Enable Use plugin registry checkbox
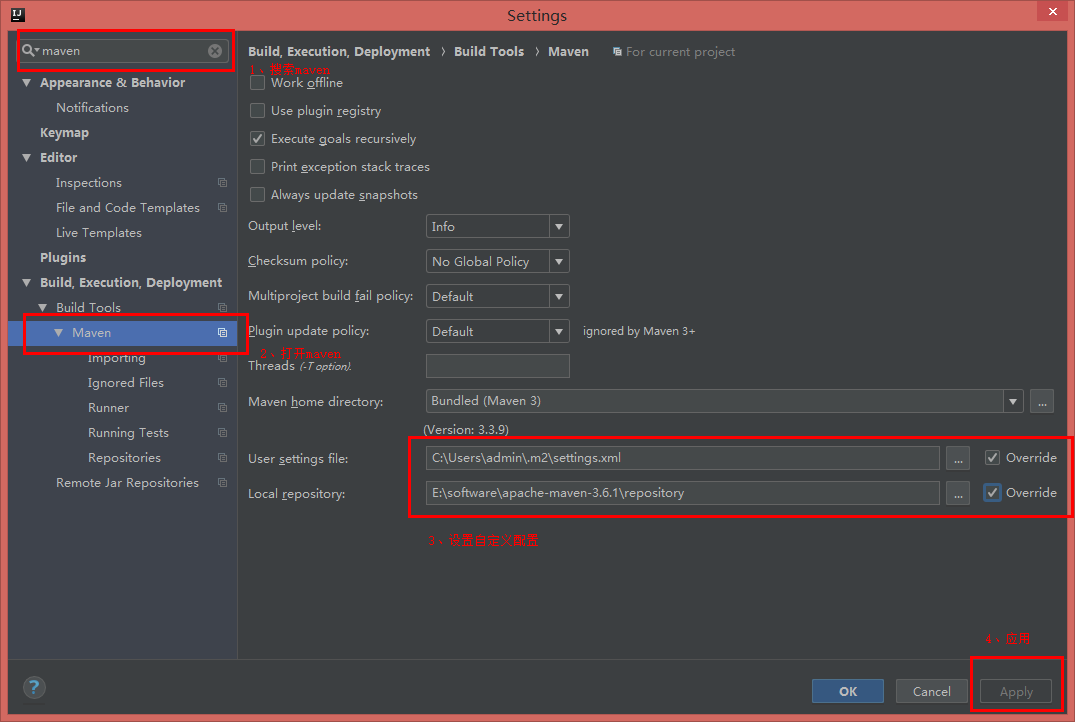The height and width of the screenshot is (722, 1075). click(x=257, y=110)
